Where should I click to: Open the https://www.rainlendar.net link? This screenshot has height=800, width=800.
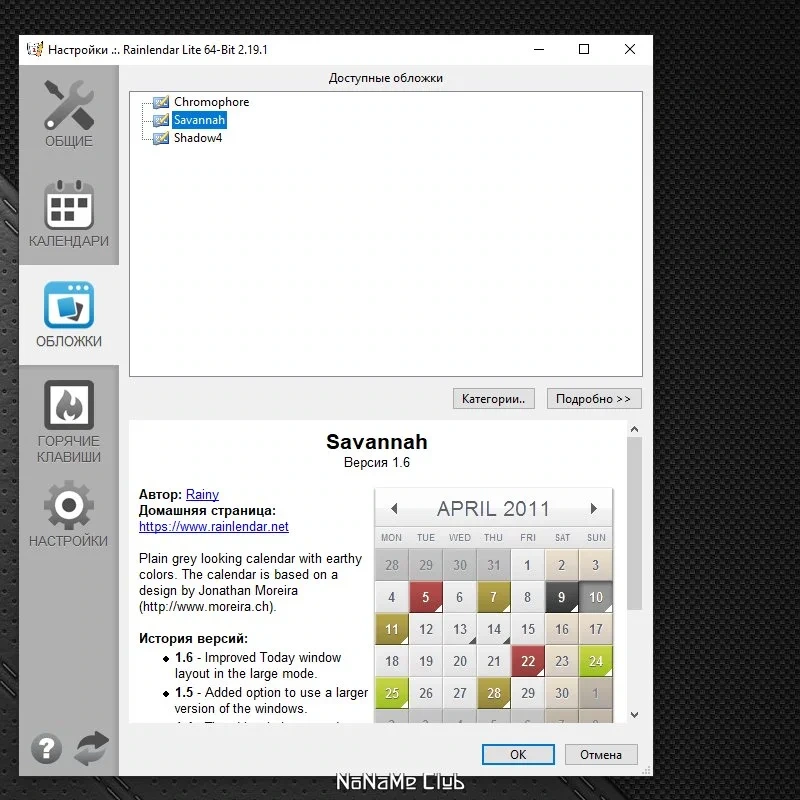tap(214, 527)
